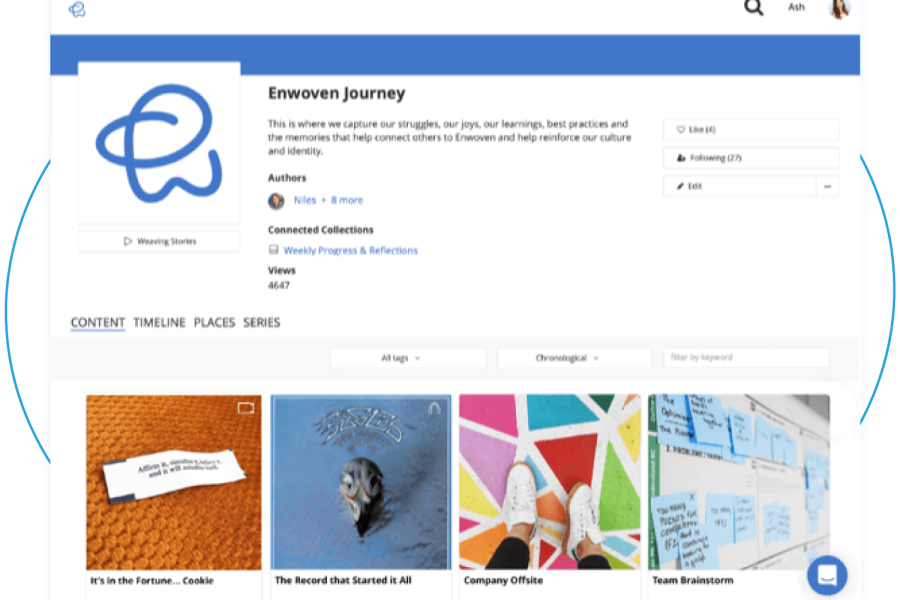Viewport: 900px width, 600px height.
Task: Open Weekly Progress & Reflections link
Action: click(351, 250)
